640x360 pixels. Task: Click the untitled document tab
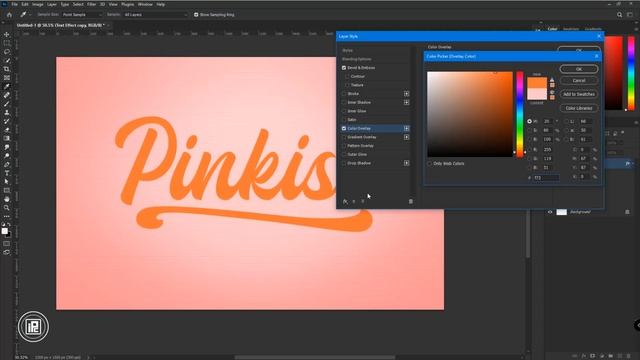coord(60,25)
